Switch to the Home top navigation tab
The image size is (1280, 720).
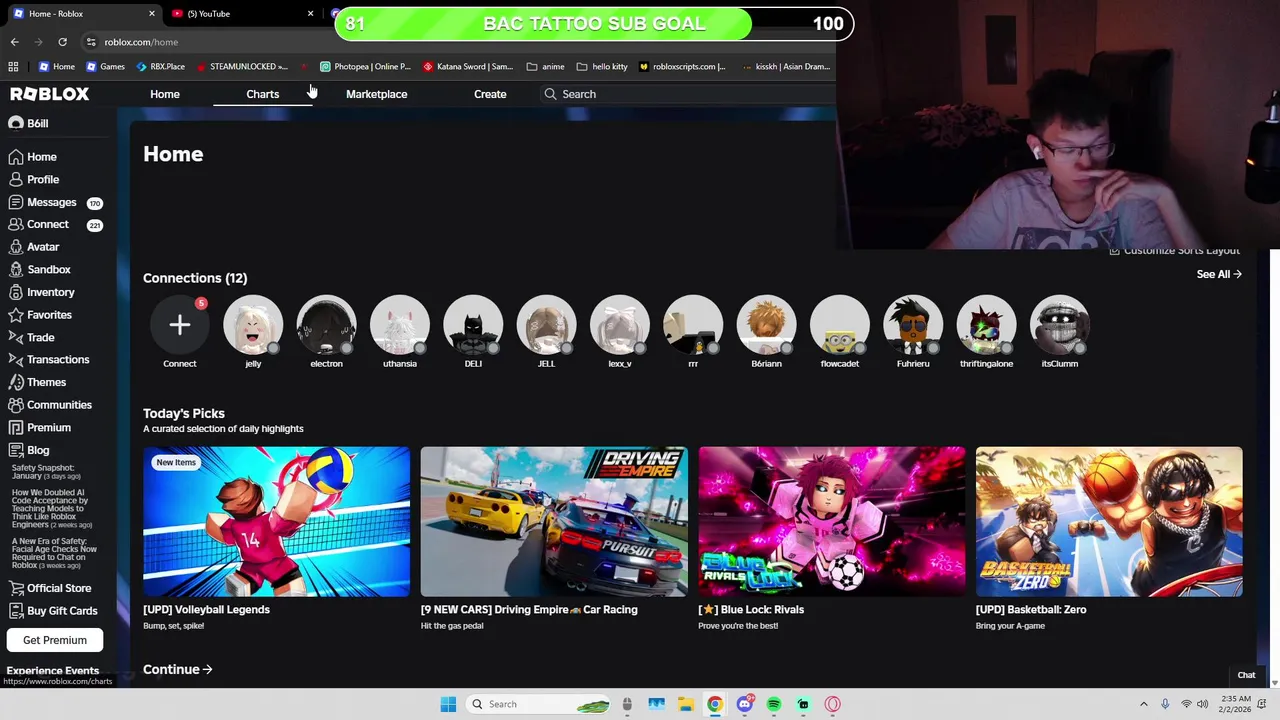[165, 94]
